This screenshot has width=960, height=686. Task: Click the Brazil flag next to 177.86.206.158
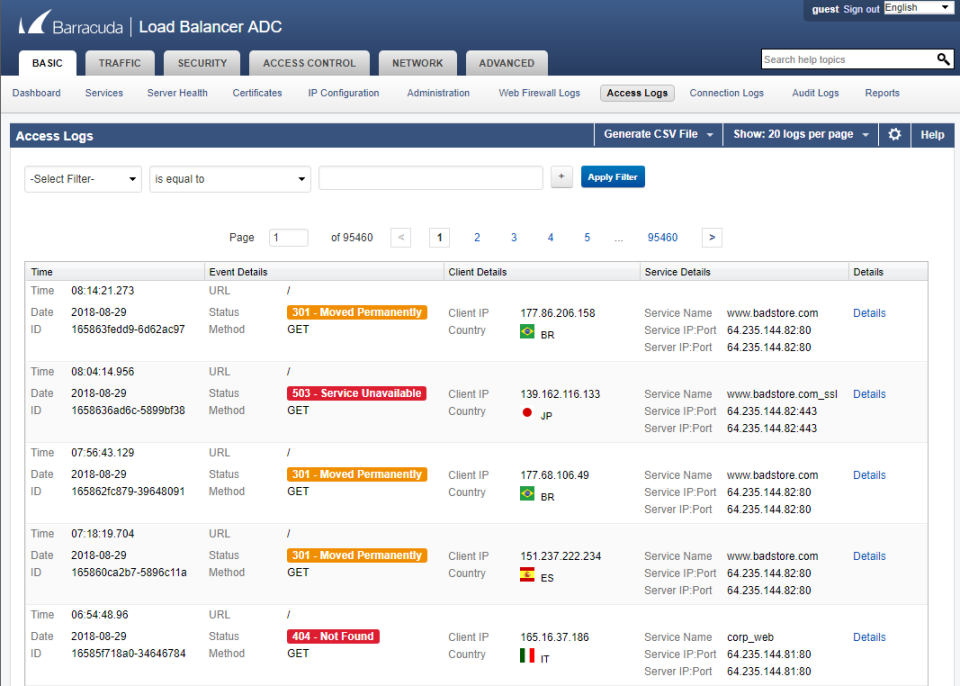526,330
